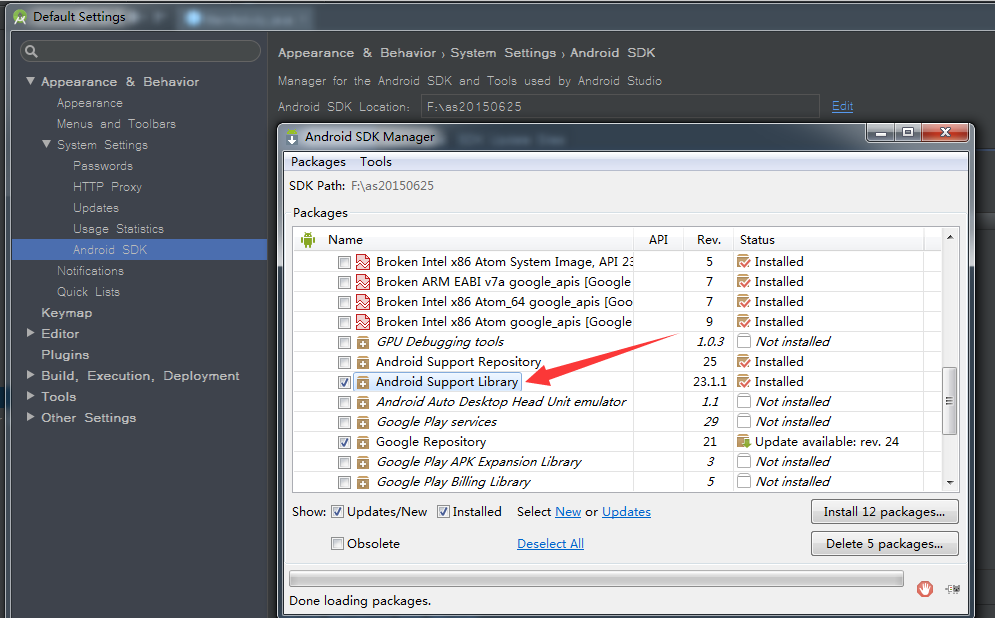Click the Android SDK Manager window icon
The image size is (995, 618).
pyautogui.click(x=292, y=137)
